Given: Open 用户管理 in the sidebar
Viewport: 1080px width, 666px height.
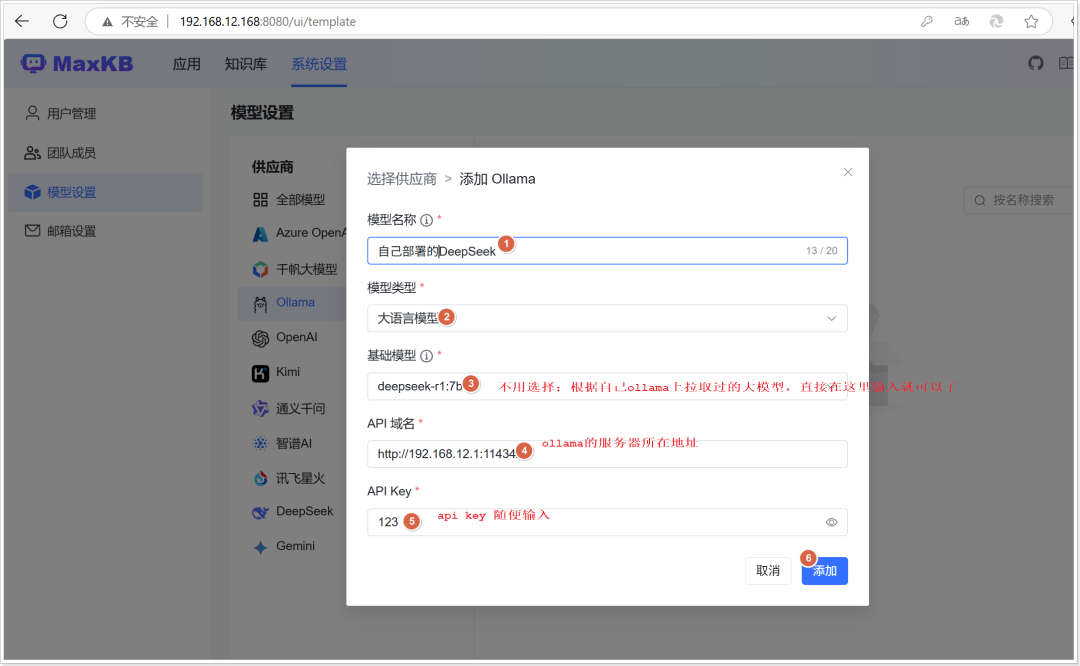Looking at the screenshot, I should click(105, 114).
